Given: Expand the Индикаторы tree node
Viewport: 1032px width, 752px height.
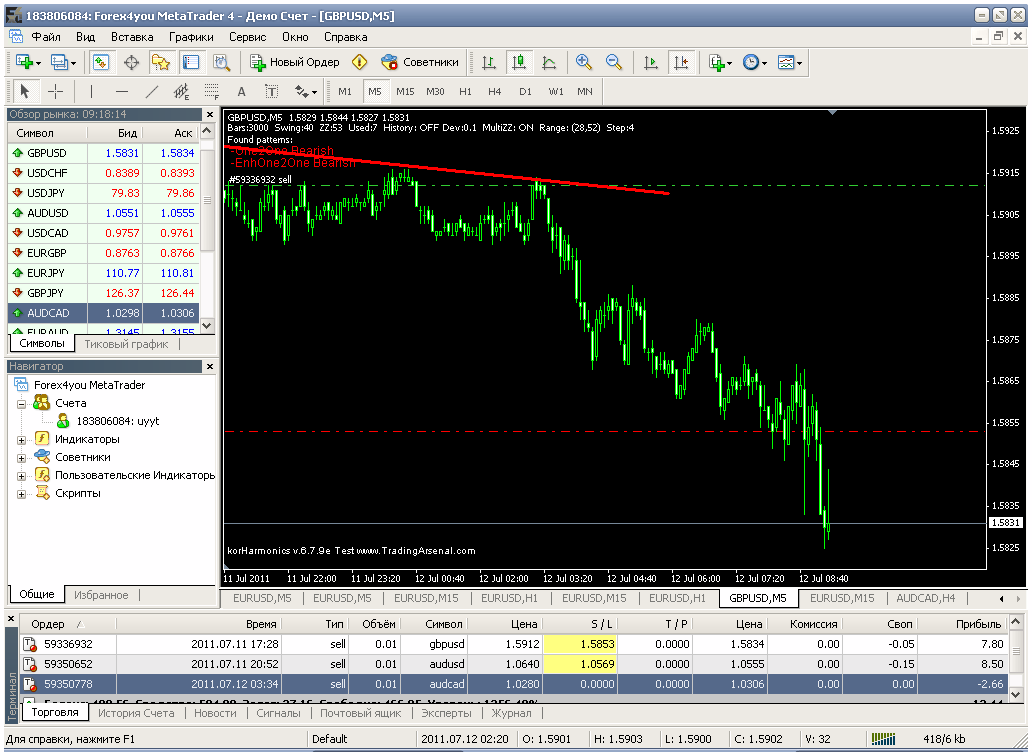Looking at the screenshot, I should 21,440.
